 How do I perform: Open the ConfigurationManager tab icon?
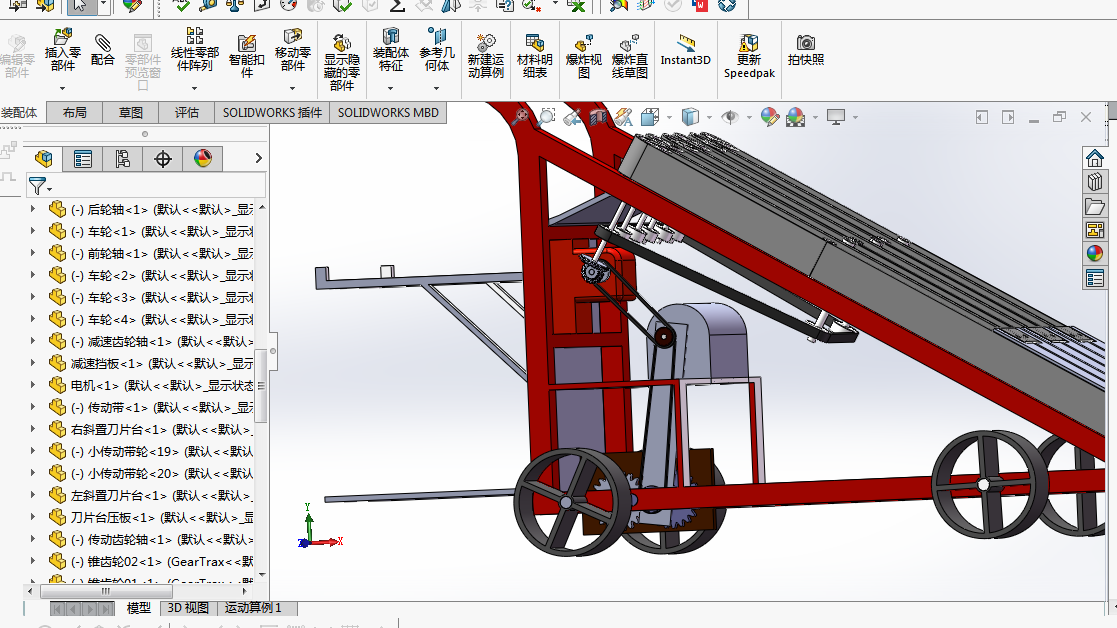(123, 159)
